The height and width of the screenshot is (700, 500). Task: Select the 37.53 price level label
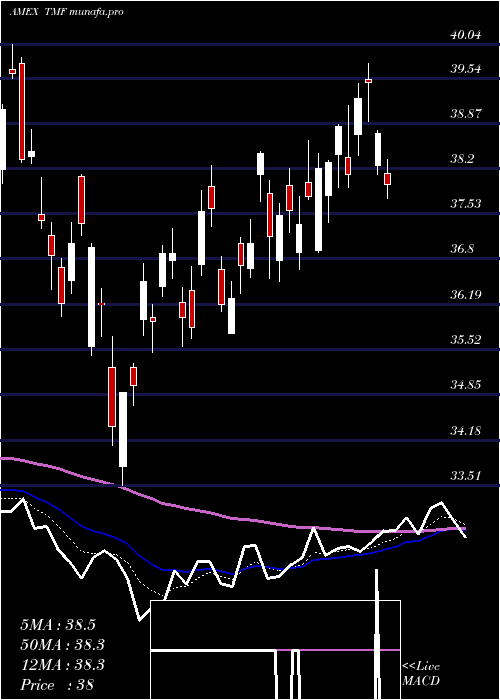pos(466,204)
